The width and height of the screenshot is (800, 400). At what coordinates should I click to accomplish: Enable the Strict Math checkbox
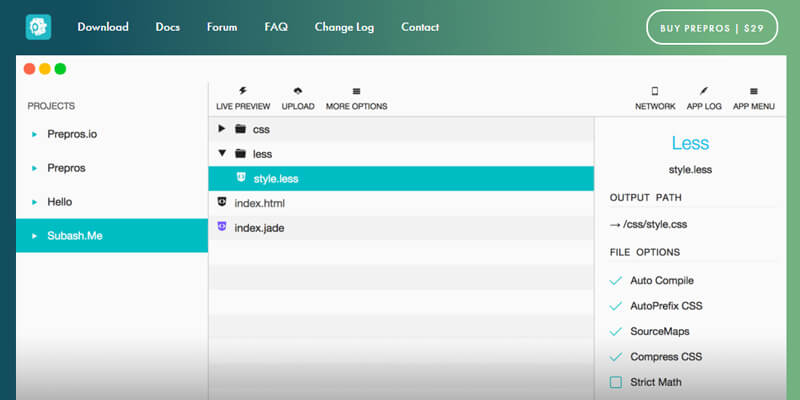[x=616, y=382]
